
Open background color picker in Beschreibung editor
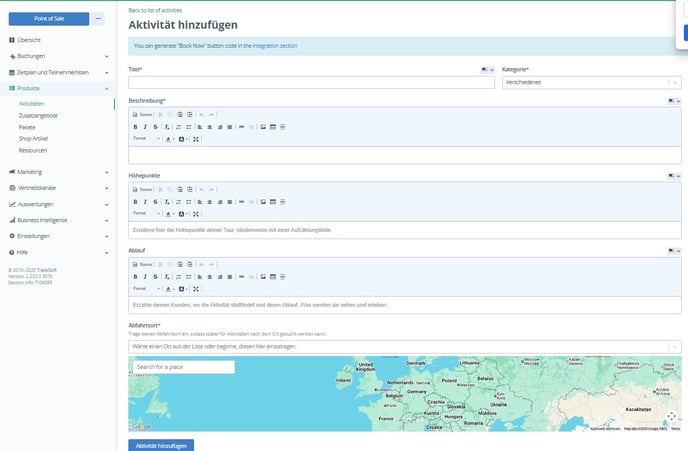tap(183, 140)
